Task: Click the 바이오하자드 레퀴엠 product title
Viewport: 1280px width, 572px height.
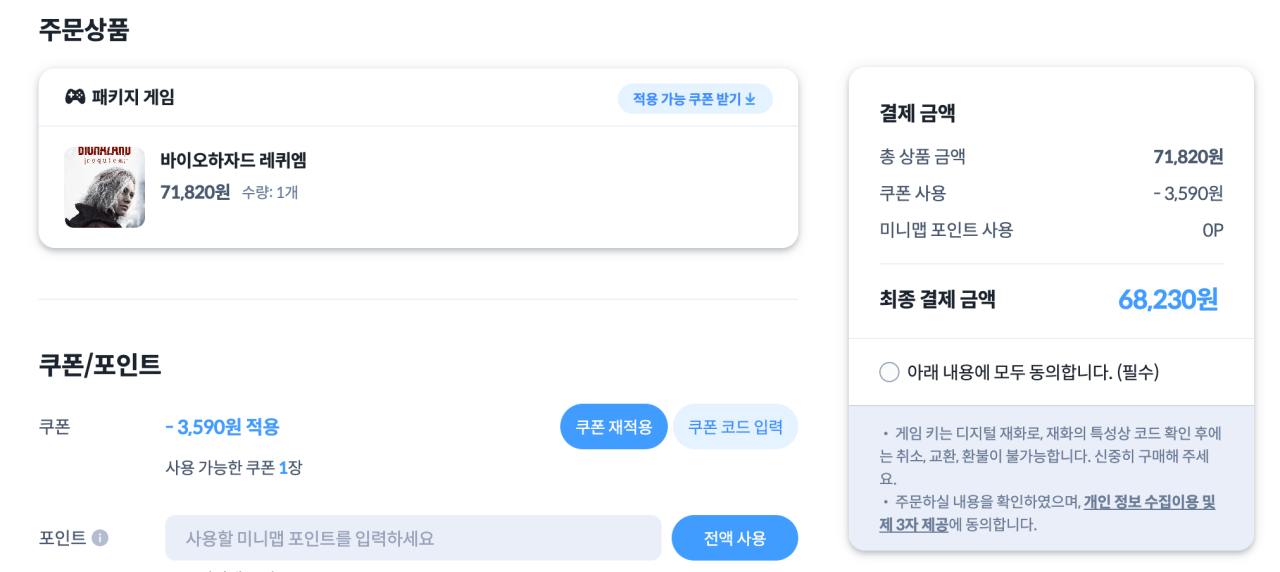Action: point(233,160)
